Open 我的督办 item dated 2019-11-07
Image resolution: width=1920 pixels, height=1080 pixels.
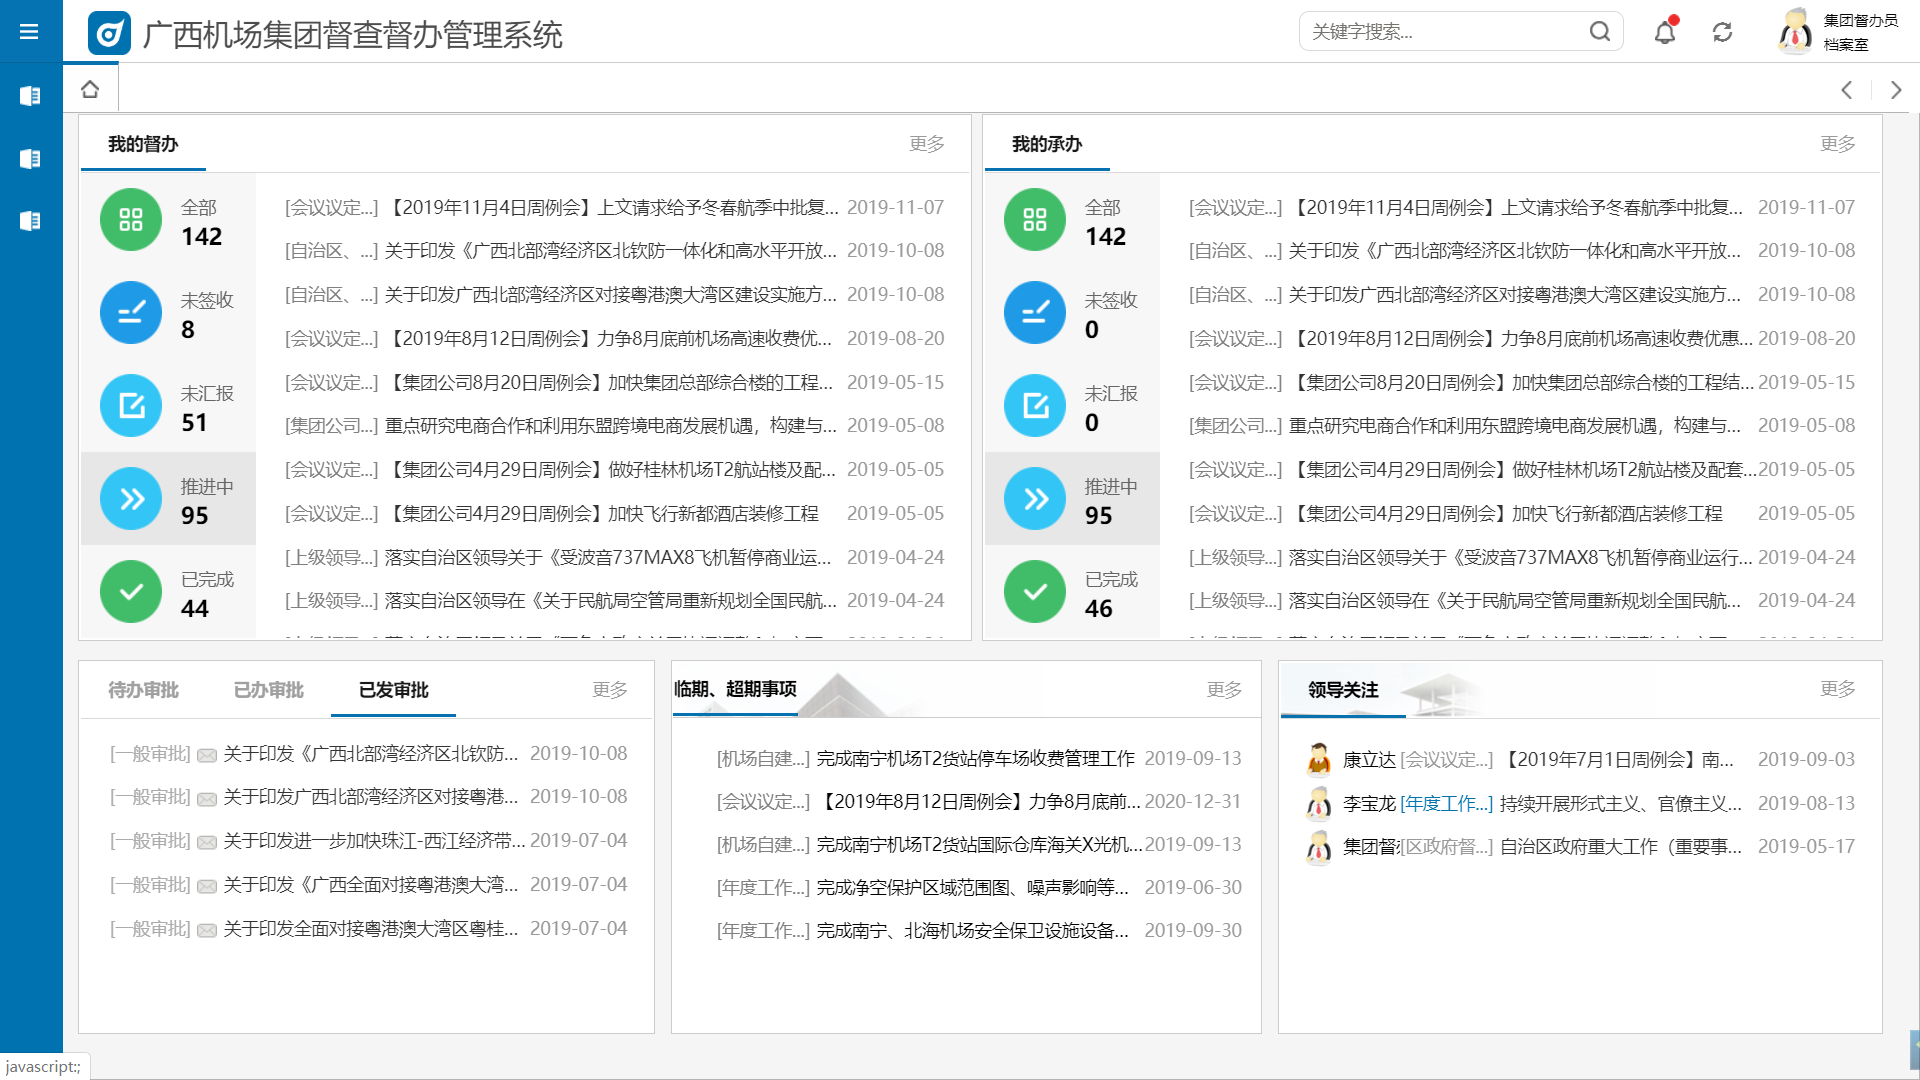click(x=614, y=207)
